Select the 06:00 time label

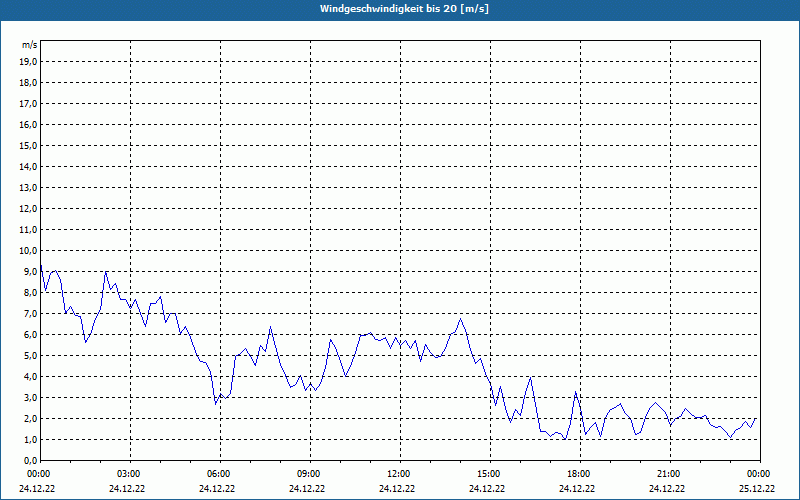(218, 474)
